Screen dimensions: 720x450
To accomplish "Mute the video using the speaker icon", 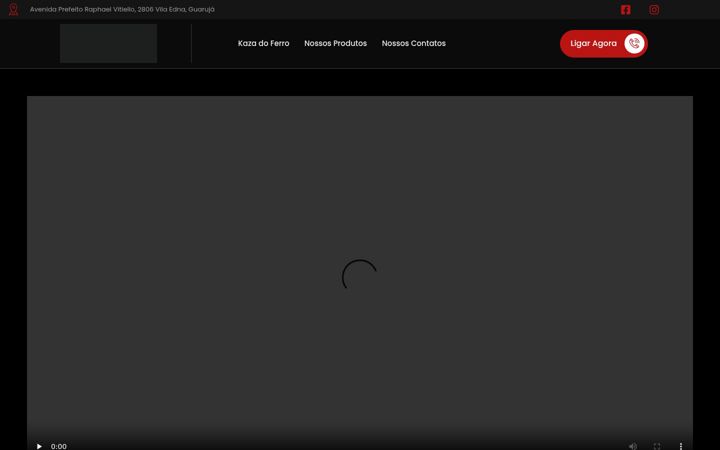I will click(633, 446).
